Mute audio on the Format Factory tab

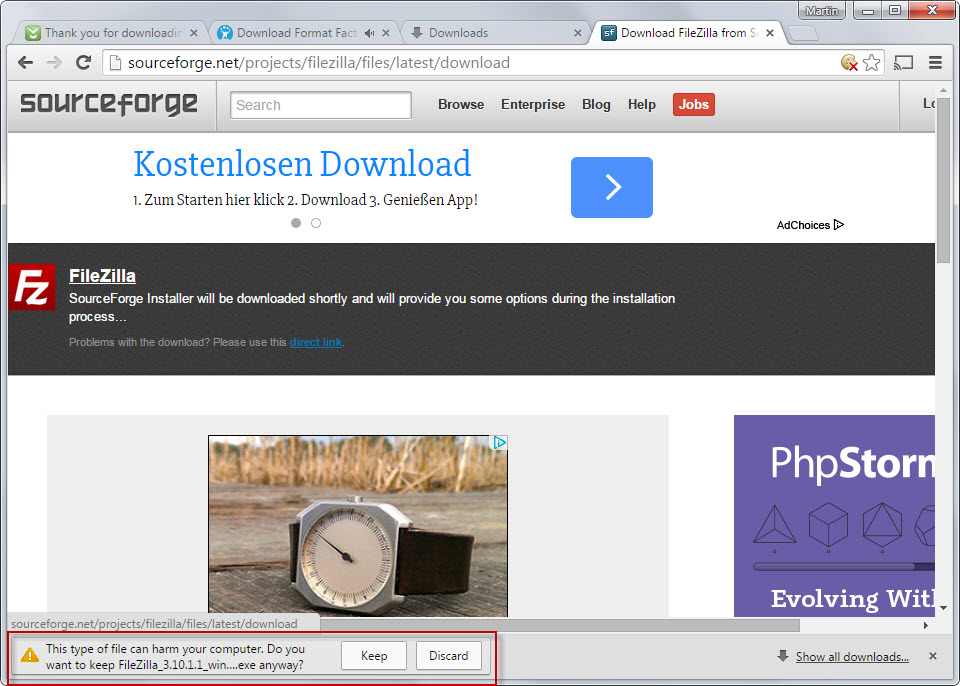point(369,33)
